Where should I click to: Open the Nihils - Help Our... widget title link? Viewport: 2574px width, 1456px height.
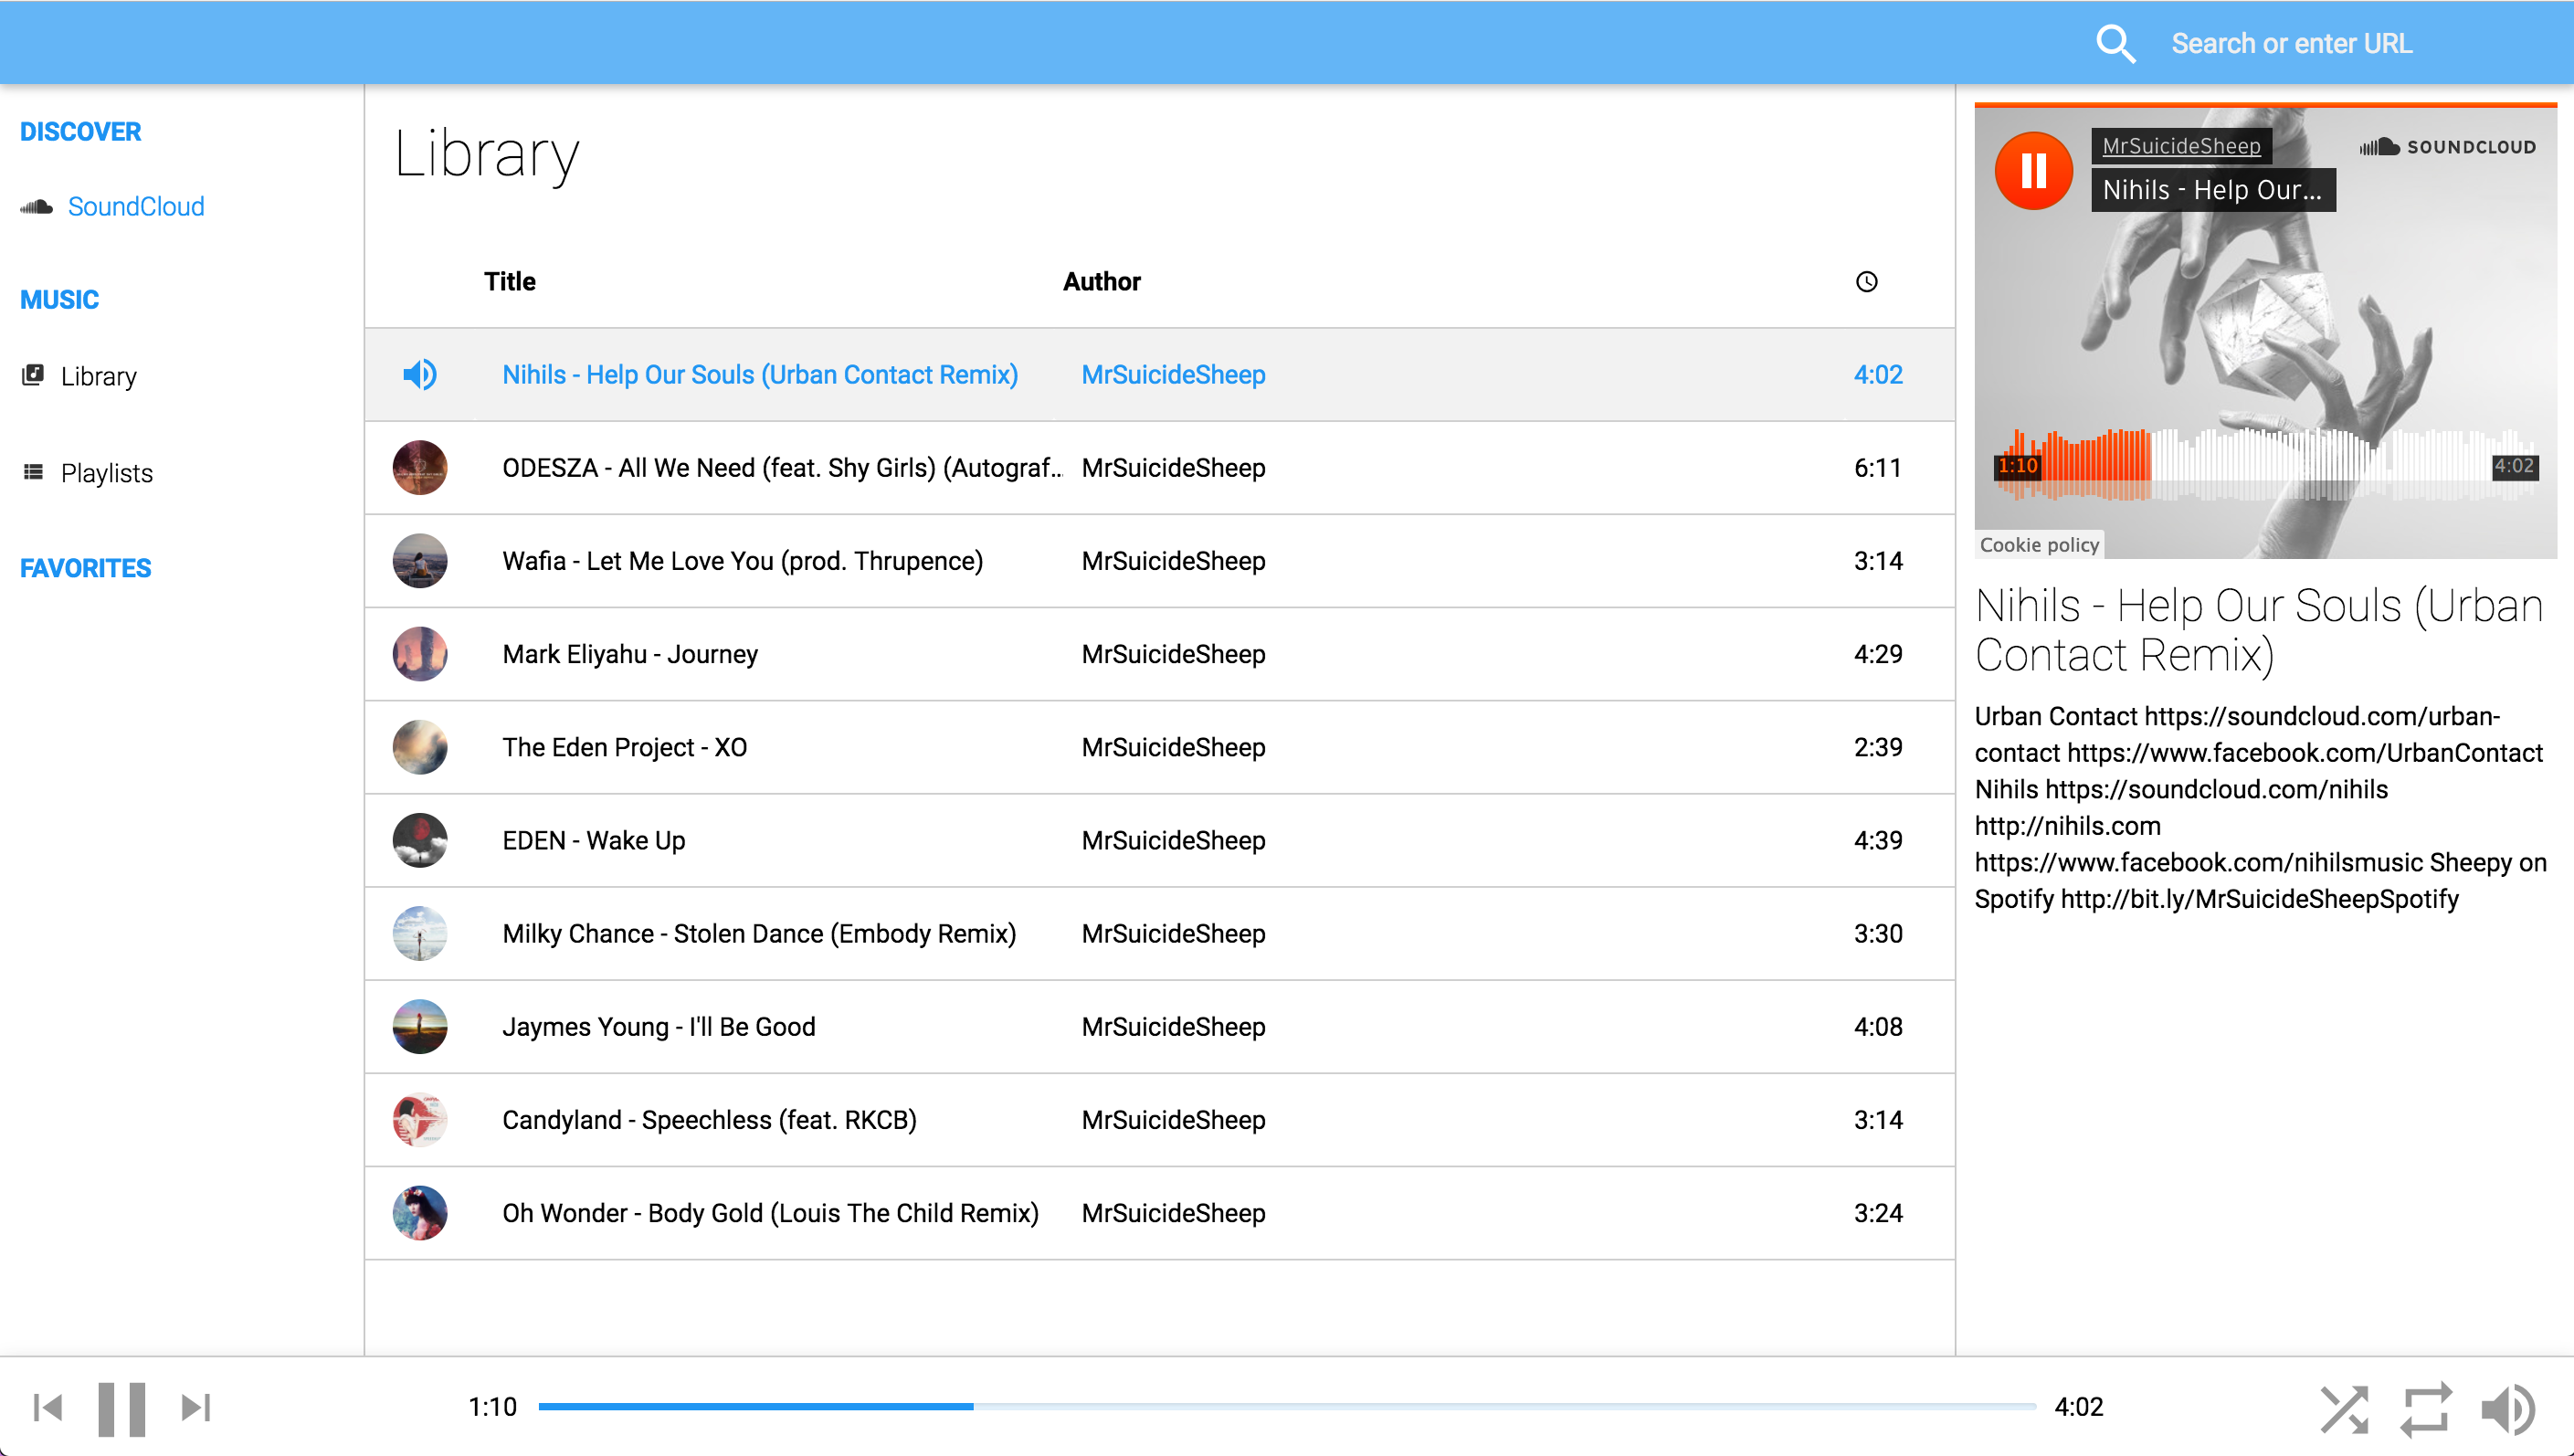pos(2213,189)
